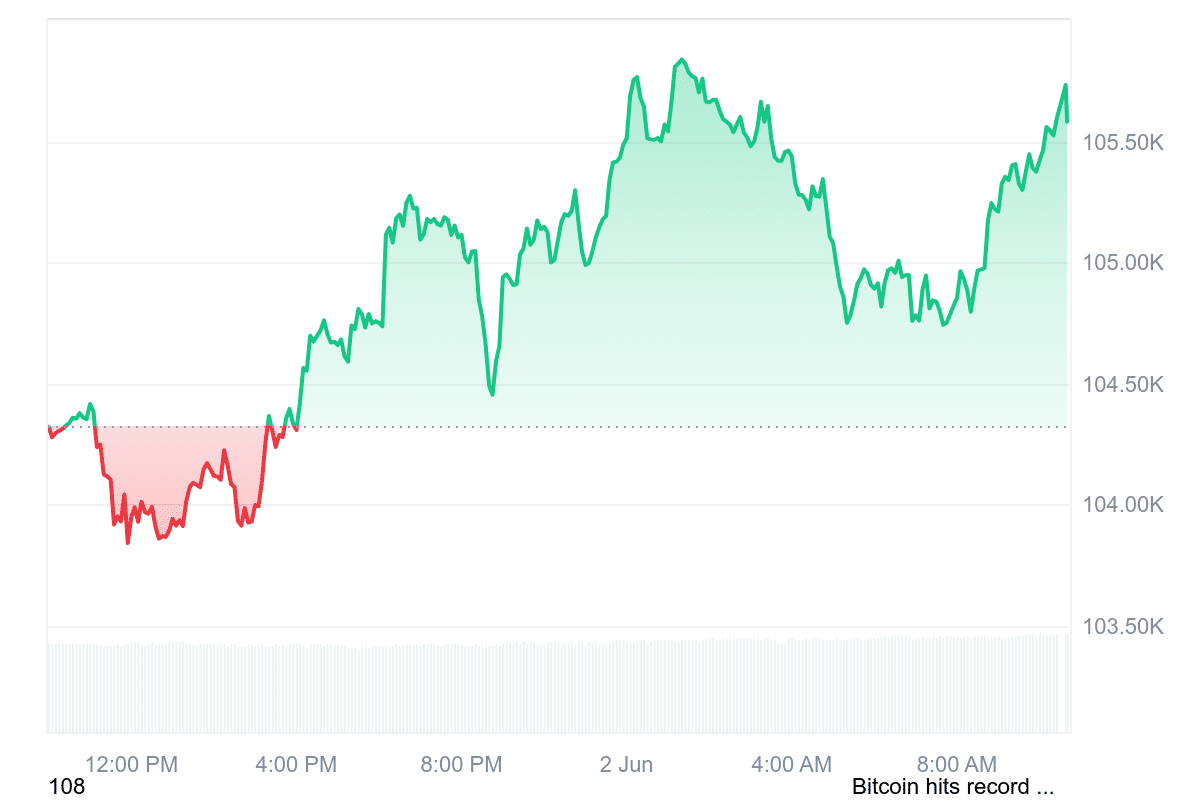Click the starting point of the price line
1200x800 pixels.
coord(48,428)
